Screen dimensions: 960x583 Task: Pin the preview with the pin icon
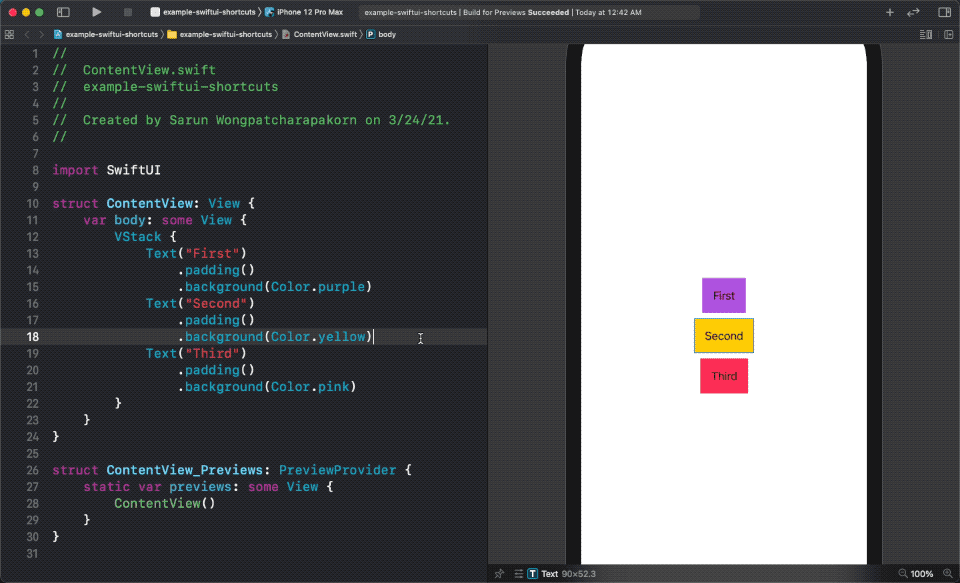tap(498, 573)
